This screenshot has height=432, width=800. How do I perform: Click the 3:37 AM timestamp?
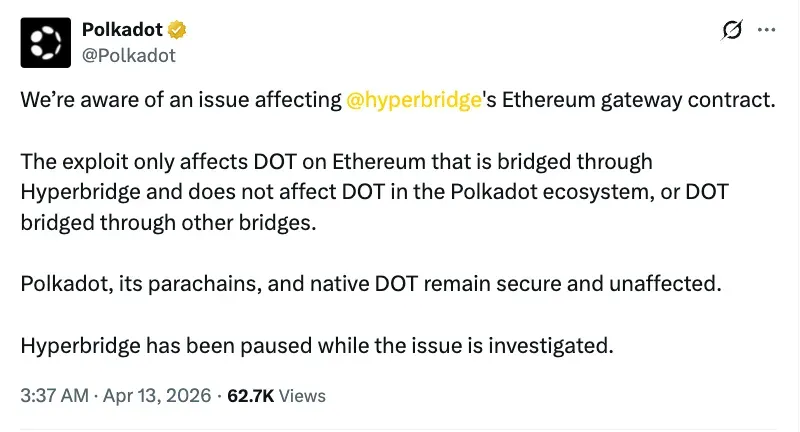pos(54,396)
